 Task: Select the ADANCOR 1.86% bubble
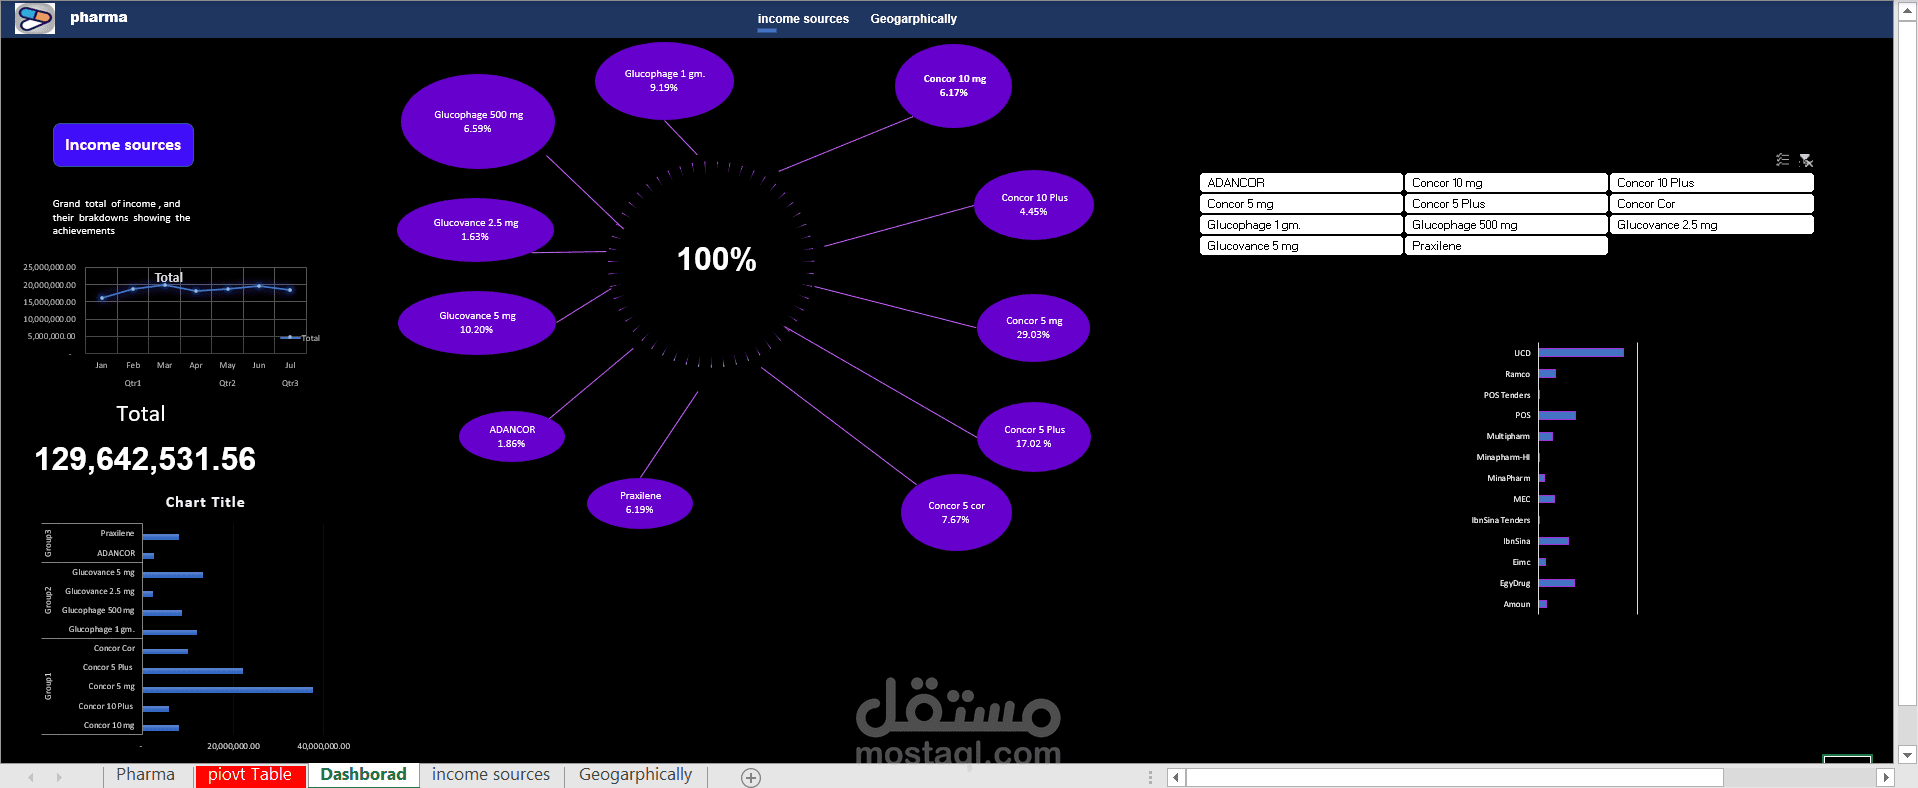tap(512, 437)
